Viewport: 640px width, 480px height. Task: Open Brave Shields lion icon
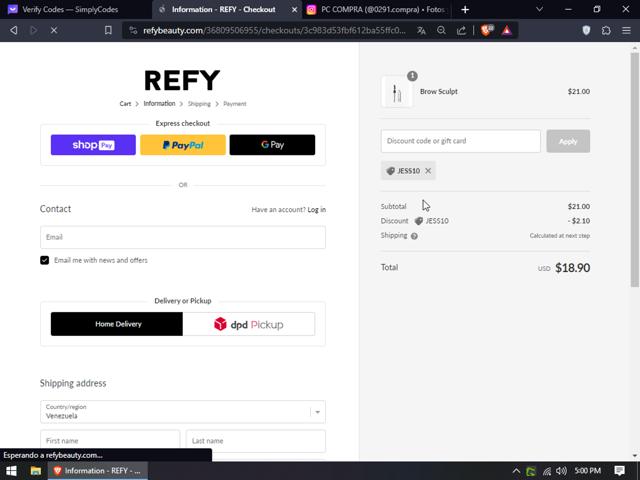tap(487, 30)
